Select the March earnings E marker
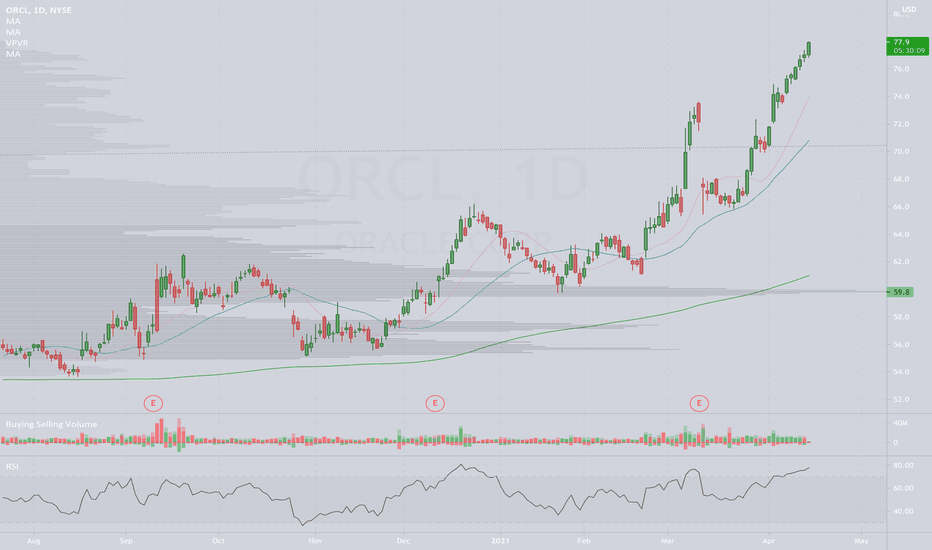 (699, 403)
